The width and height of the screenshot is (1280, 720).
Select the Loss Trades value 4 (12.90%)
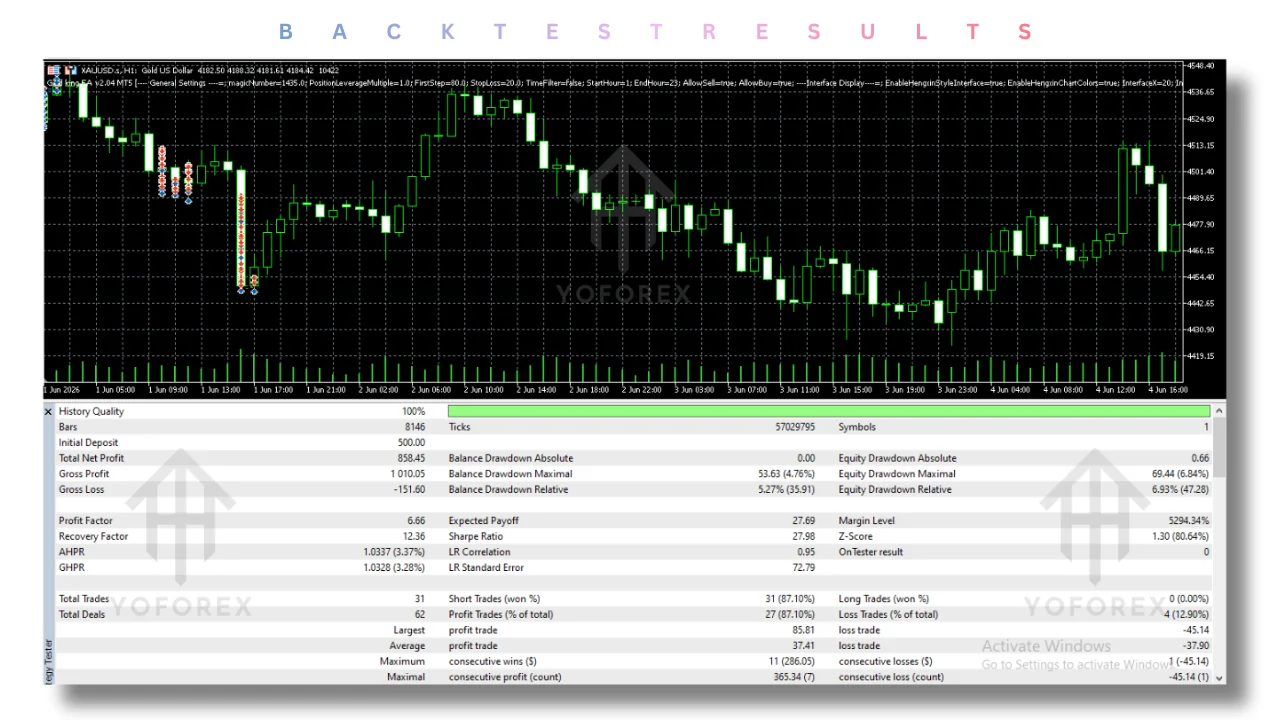(1184, 615)
